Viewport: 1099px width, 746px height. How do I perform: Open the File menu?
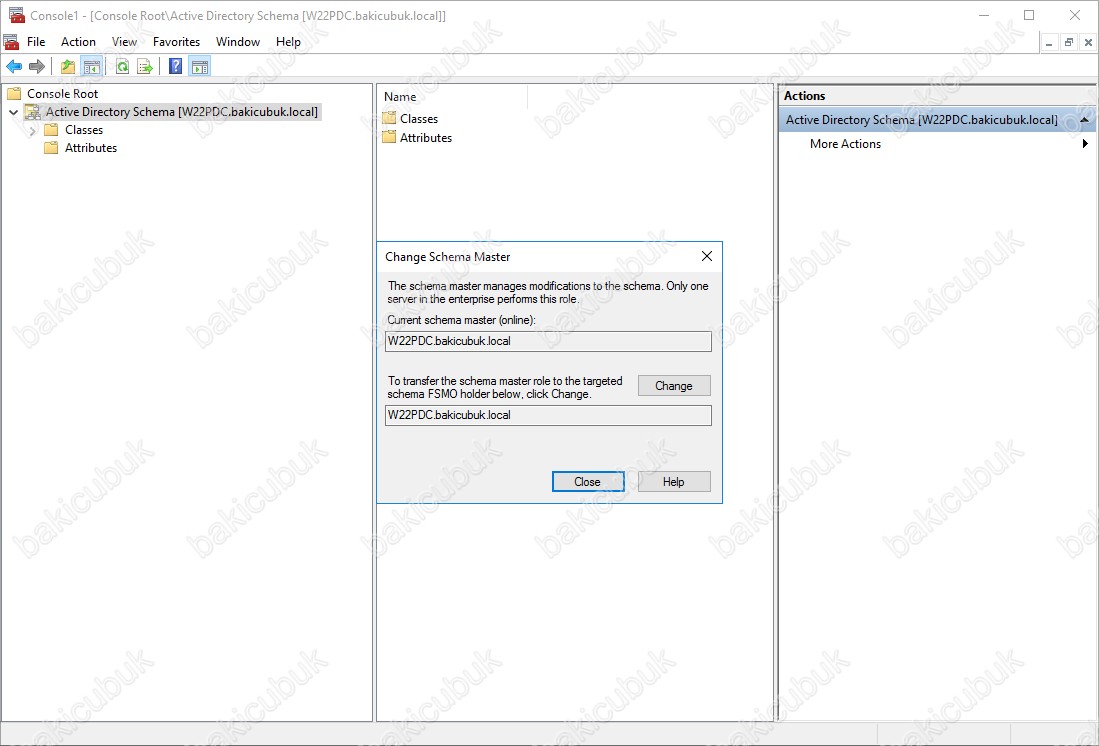click(x=36, y=41)
